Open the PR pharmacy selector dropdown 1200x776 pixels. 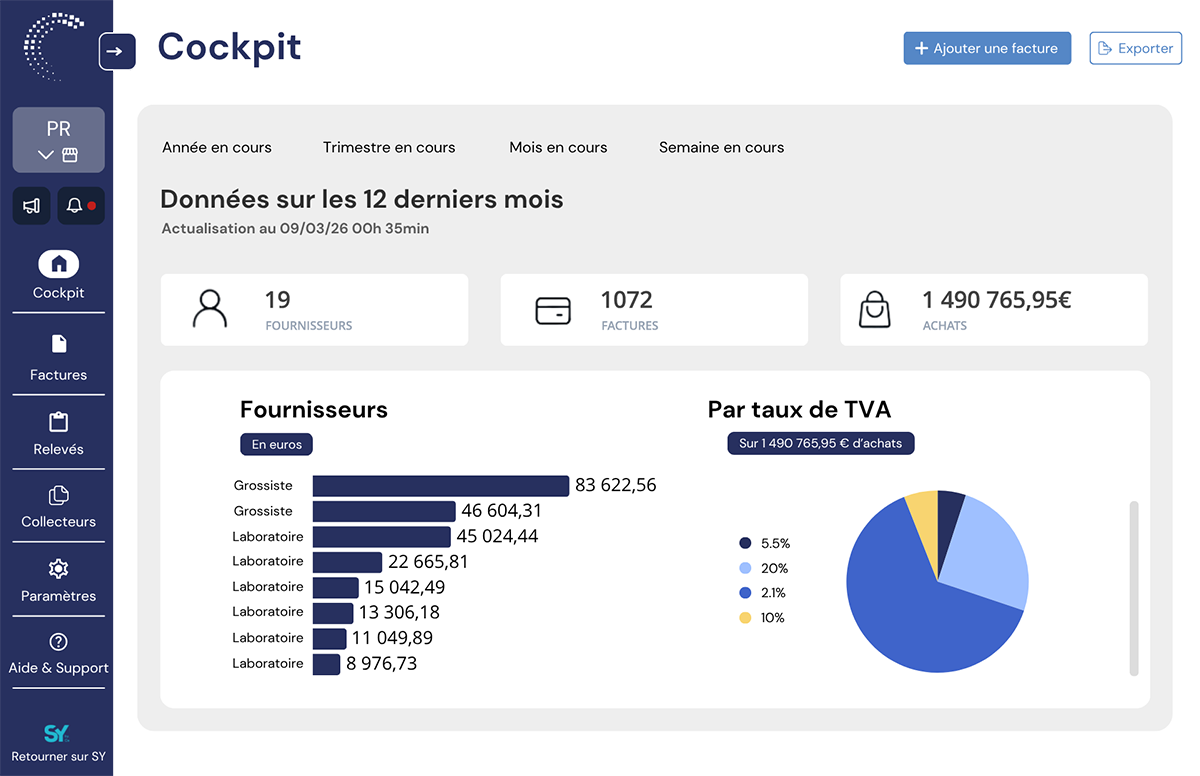[58, 140]
